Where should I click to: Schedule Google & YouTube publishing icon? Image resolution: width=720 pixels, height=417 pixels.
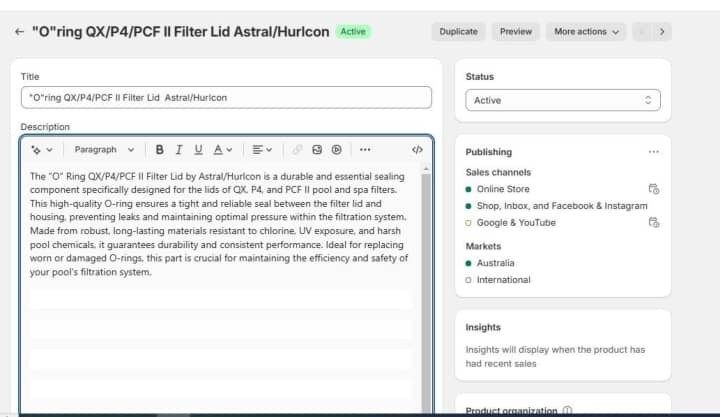click(x=654, y=223)
